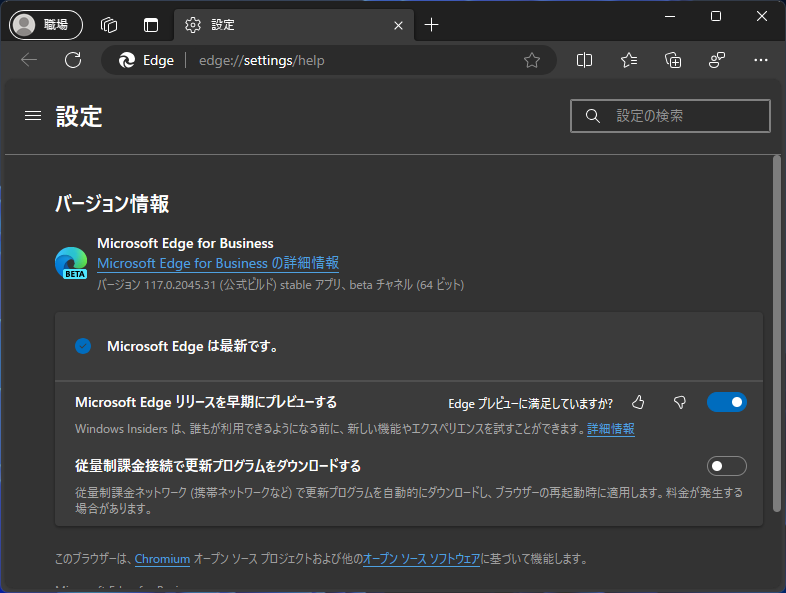Click the blue up-to-date checkmark icon
The height and width of the screenshot is (593, 786).
[x=83, y=346]
